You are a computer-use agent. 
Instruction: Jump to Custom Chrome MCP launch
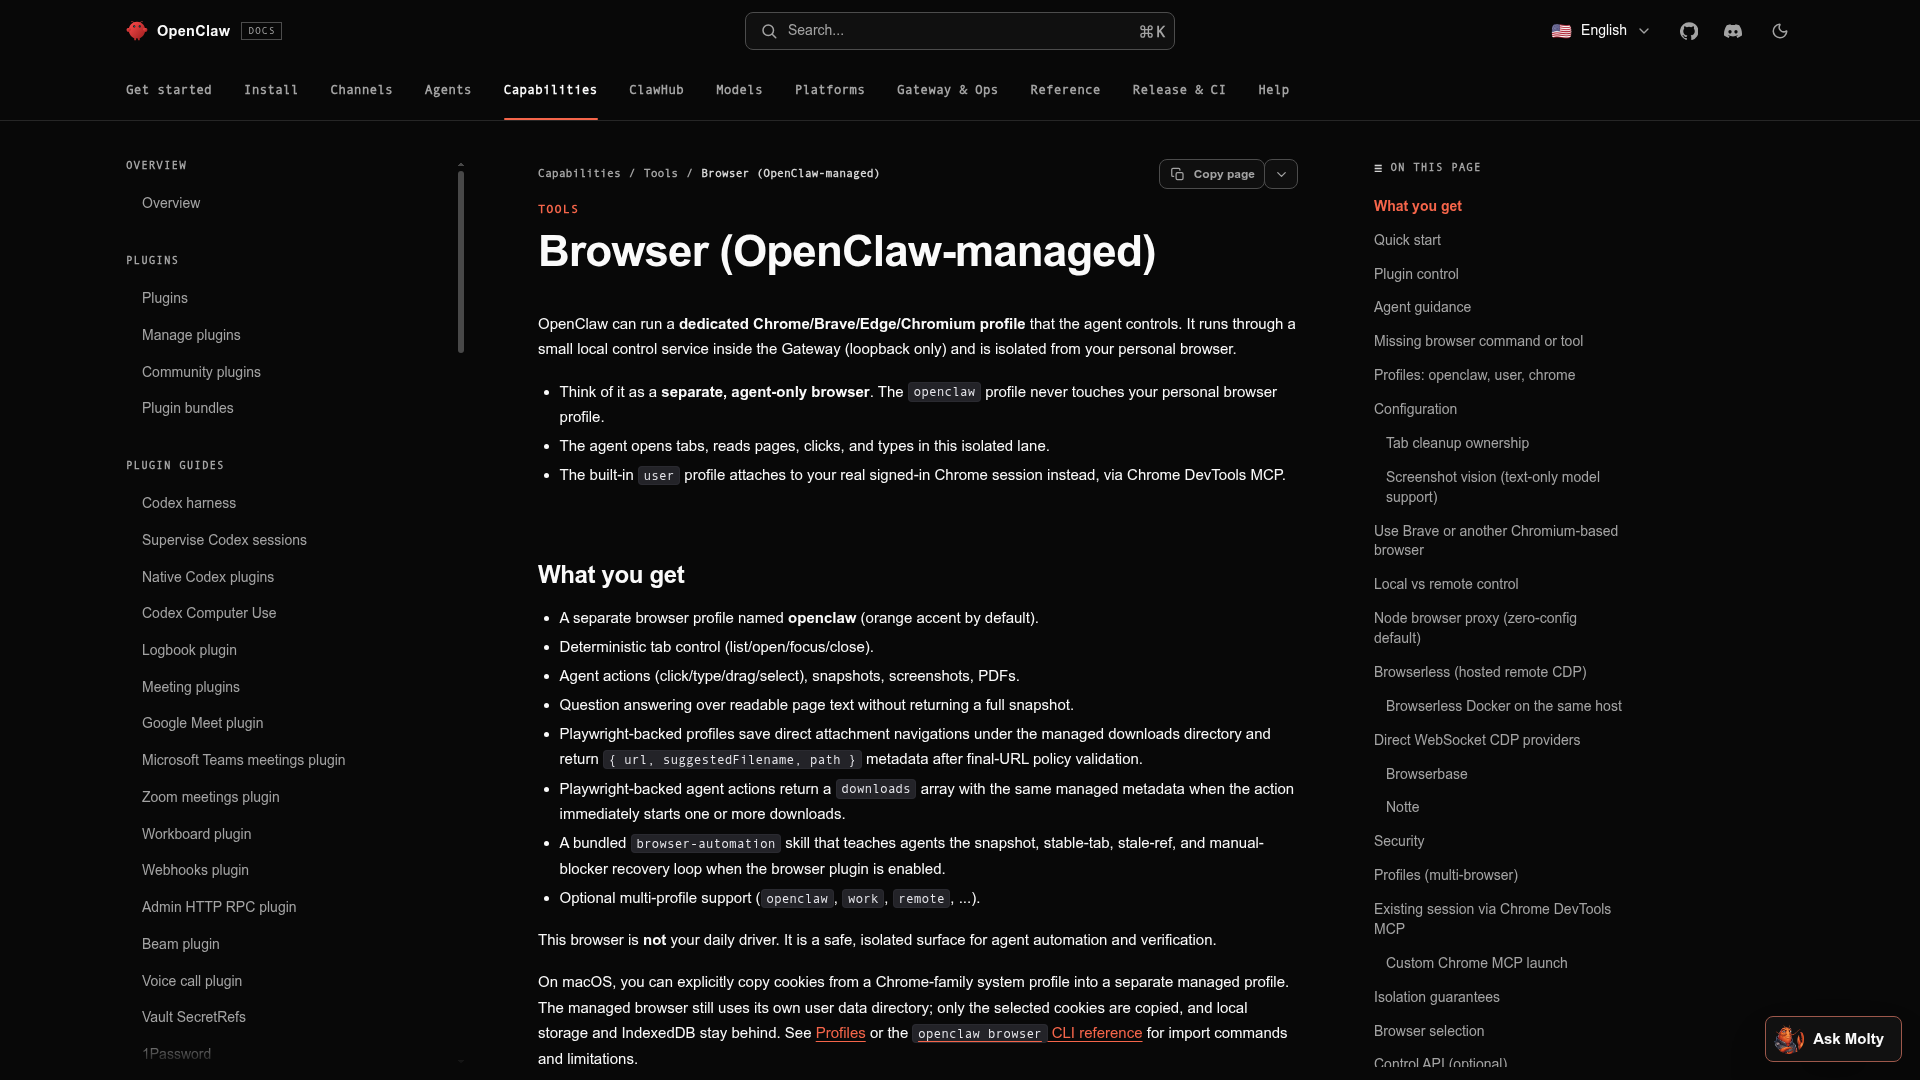pyautogui.click(x=1476, y=963)
